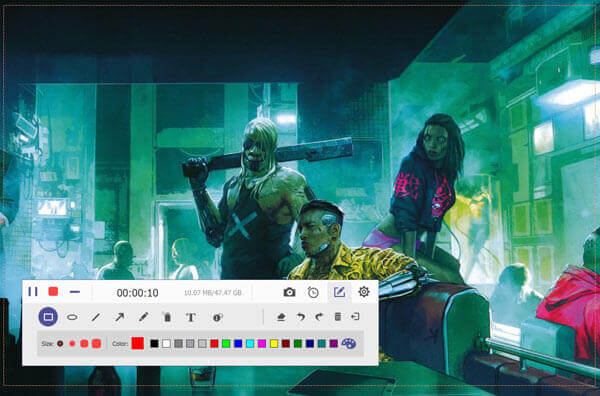
Task: Choose the arrow drawing tool
Action: point(120,317)
